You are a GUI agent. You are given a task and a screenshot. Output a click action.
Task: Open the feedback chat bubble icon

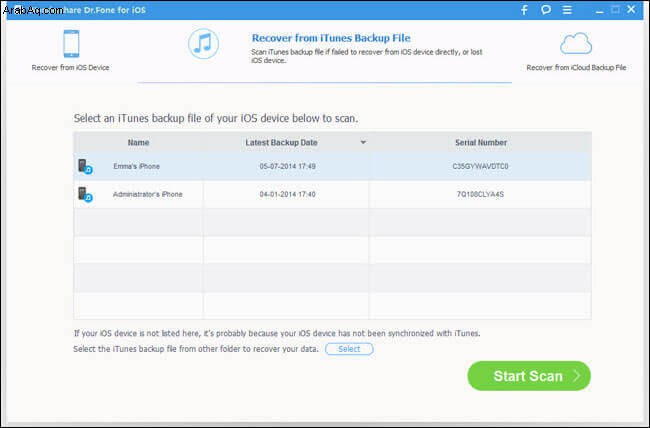(546, 10)
